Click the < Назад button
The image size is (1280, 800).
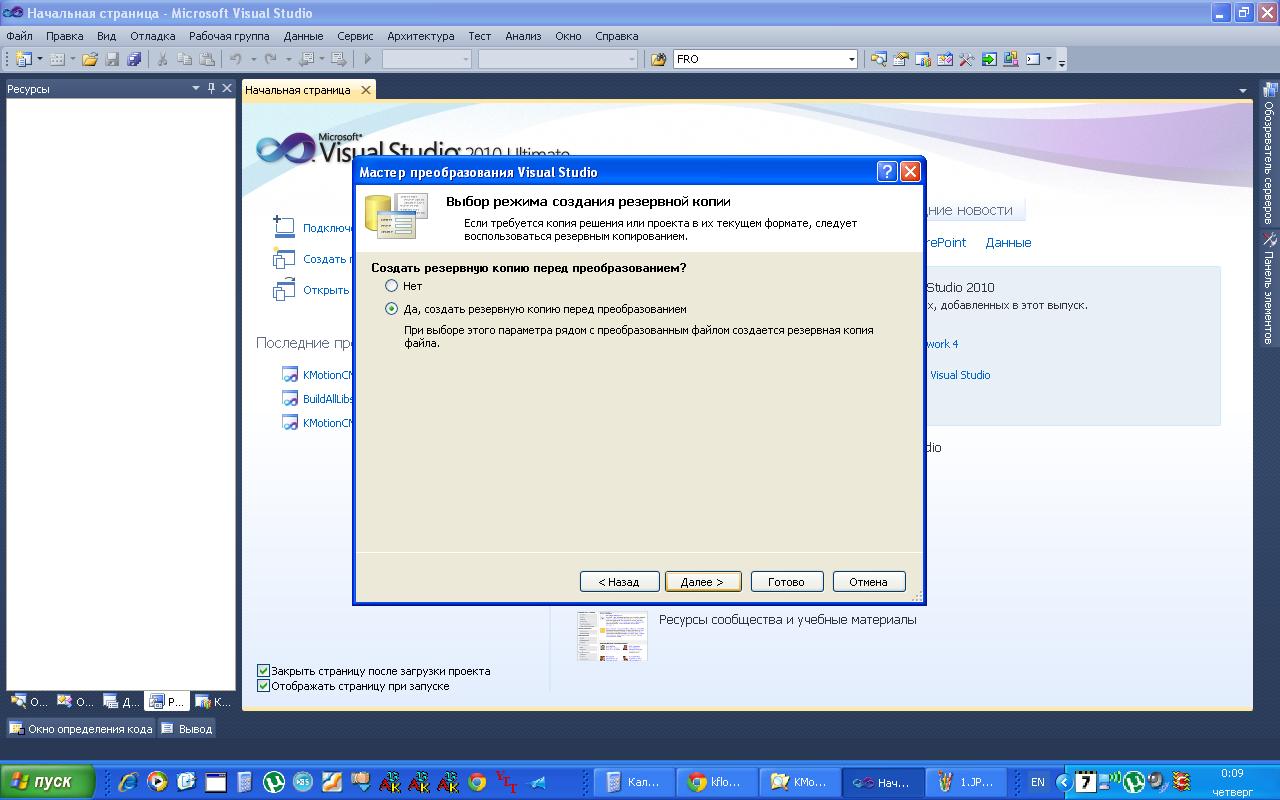tap(619, 582)
